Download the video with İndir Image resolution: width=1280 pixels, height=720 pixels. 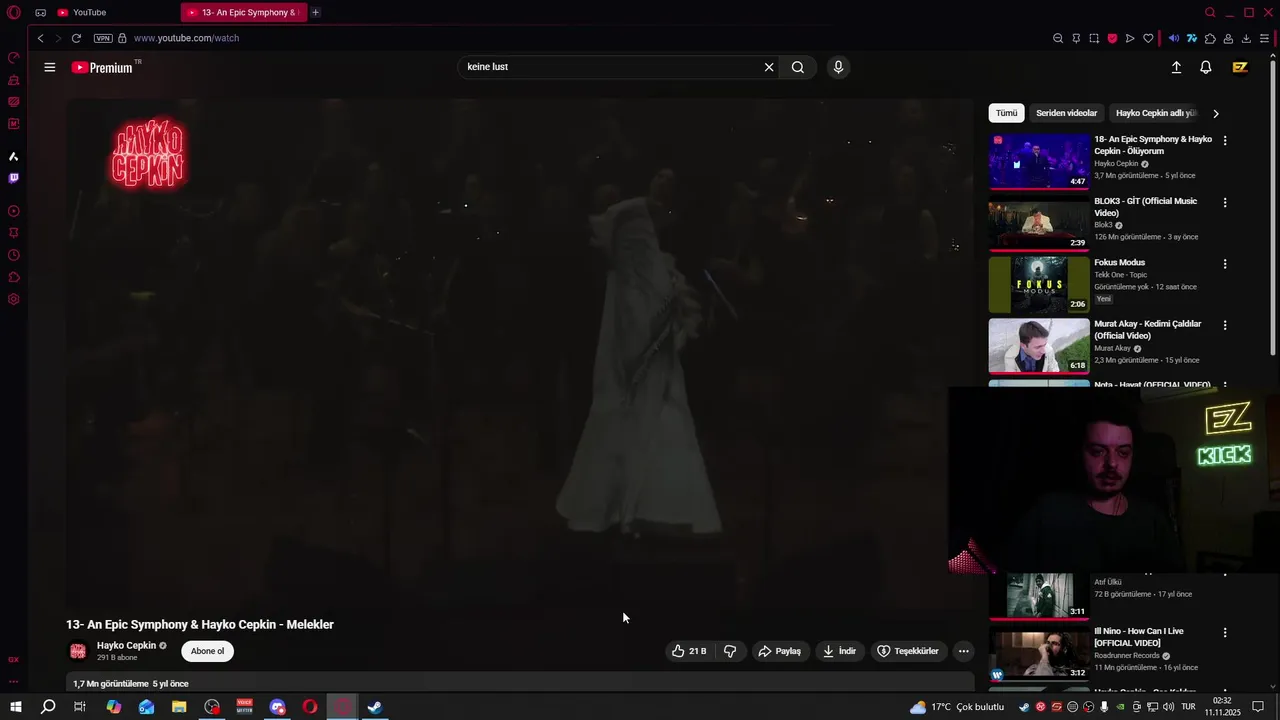[x=840, y=651]
